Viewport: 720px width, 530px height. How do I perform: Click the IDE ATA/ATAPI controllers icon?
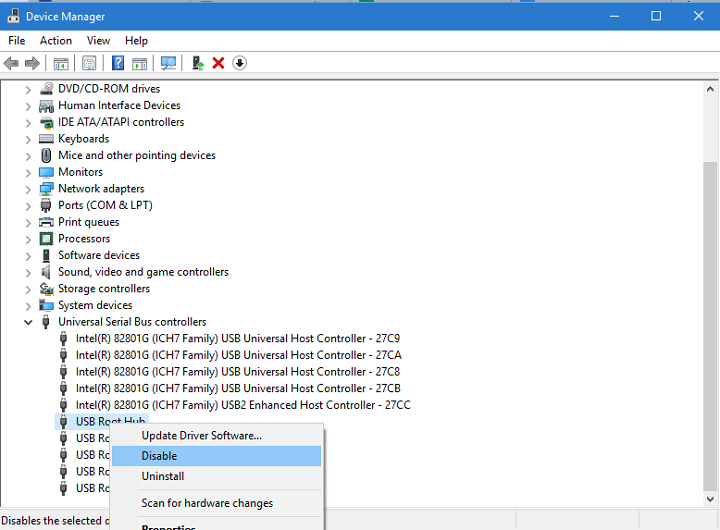coord(46,123)
